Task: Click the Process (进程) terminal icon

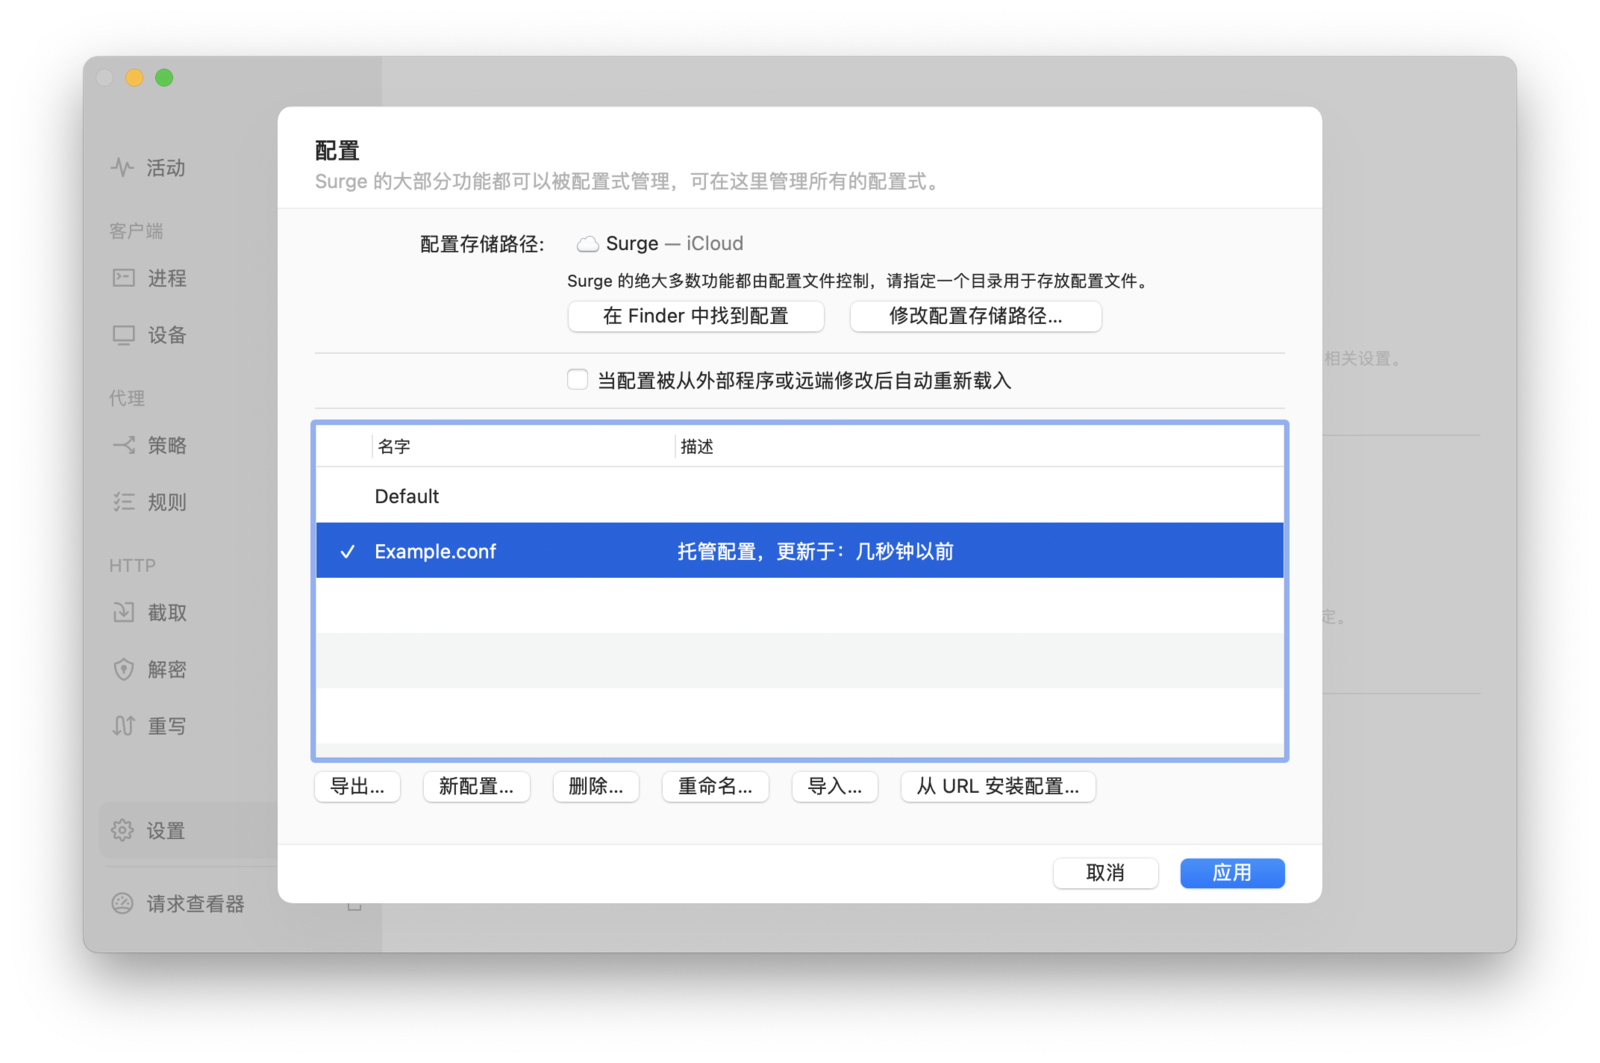Action: pyautogui.click(x=124, y=278)
